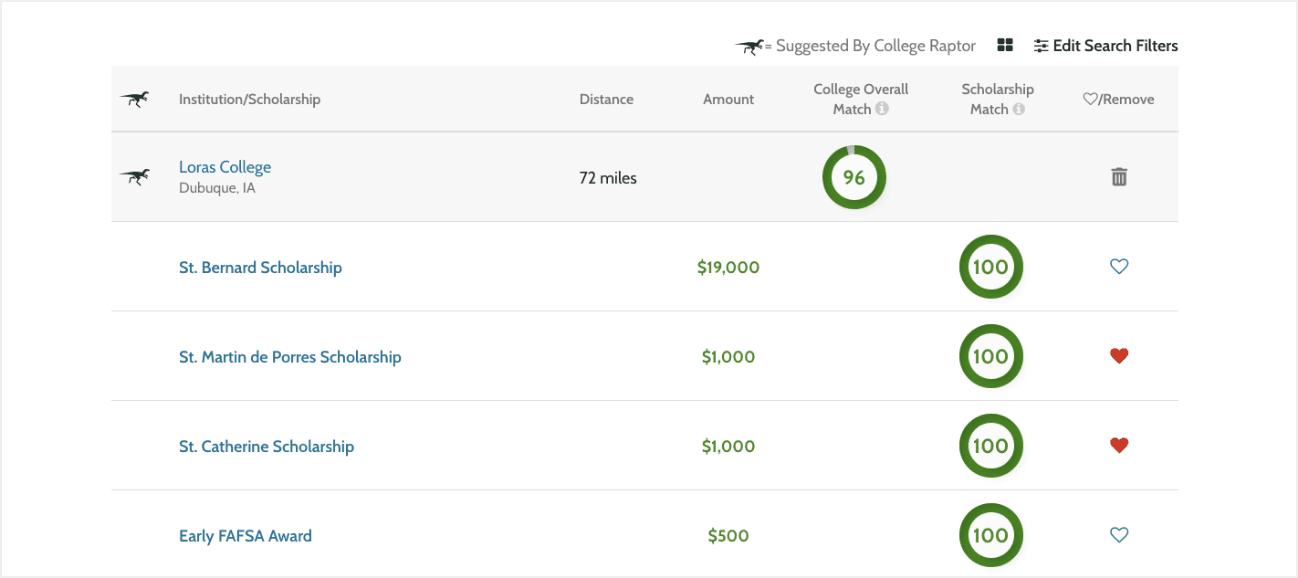The height and width of the screenshot is (578, 1298).
Task: Click the trash icon to remove Loras College
Action: (x=1118, y=176)
